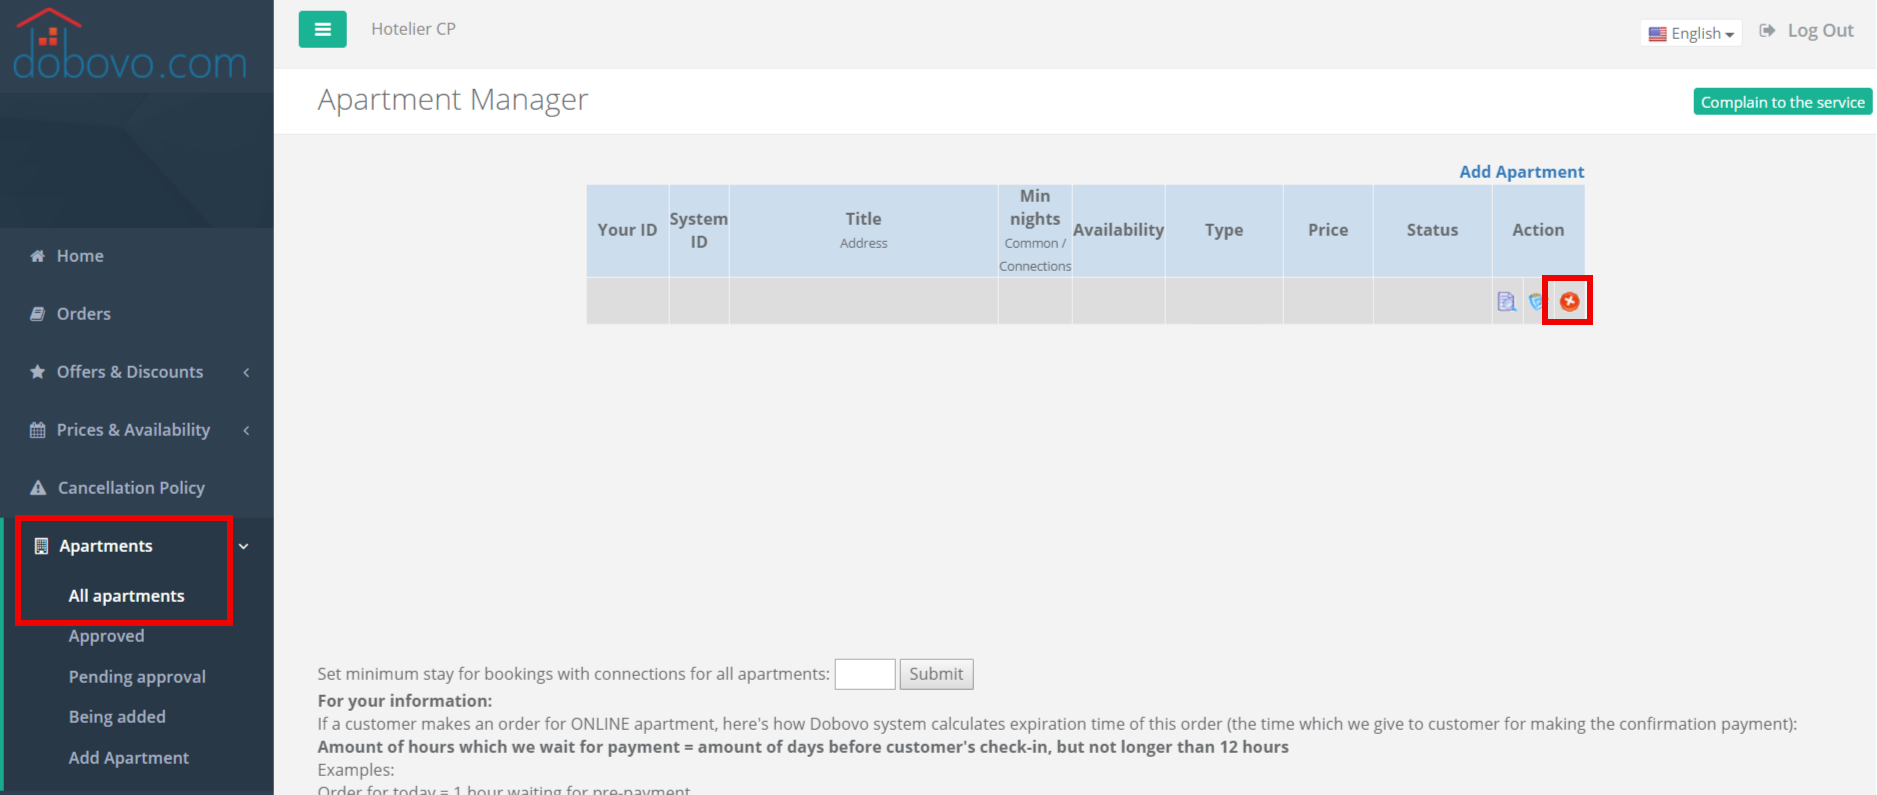Click the blue edit apartment icon
This screenshot has height=795, width=1877.
tap(1536, 301)
